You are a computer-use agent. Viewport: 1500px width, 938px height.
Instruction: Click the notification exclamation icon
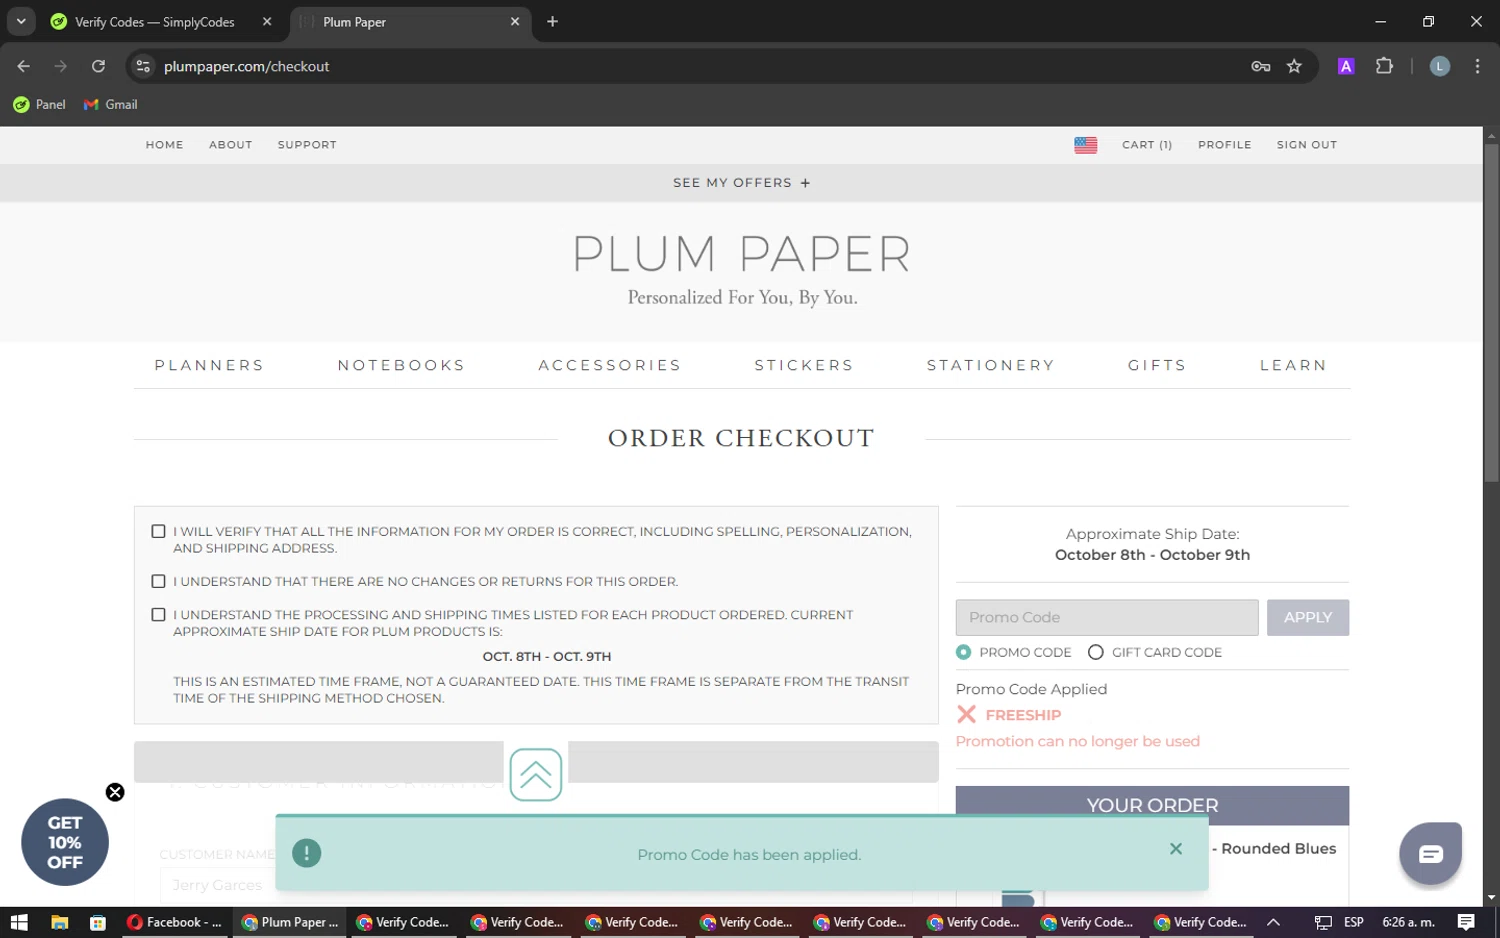click(x=306, y=853)
